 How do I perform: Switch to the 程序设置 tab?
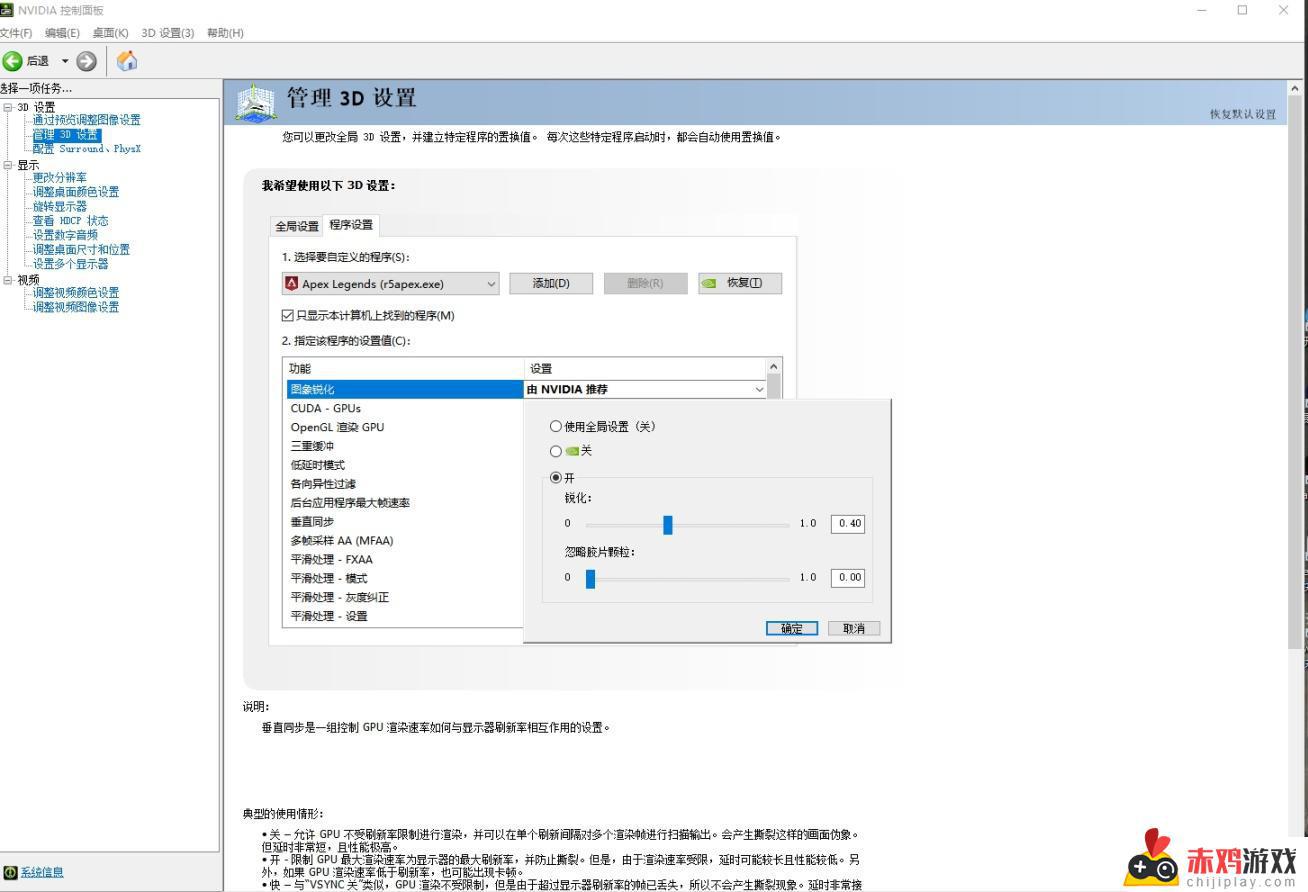point(351,224)
